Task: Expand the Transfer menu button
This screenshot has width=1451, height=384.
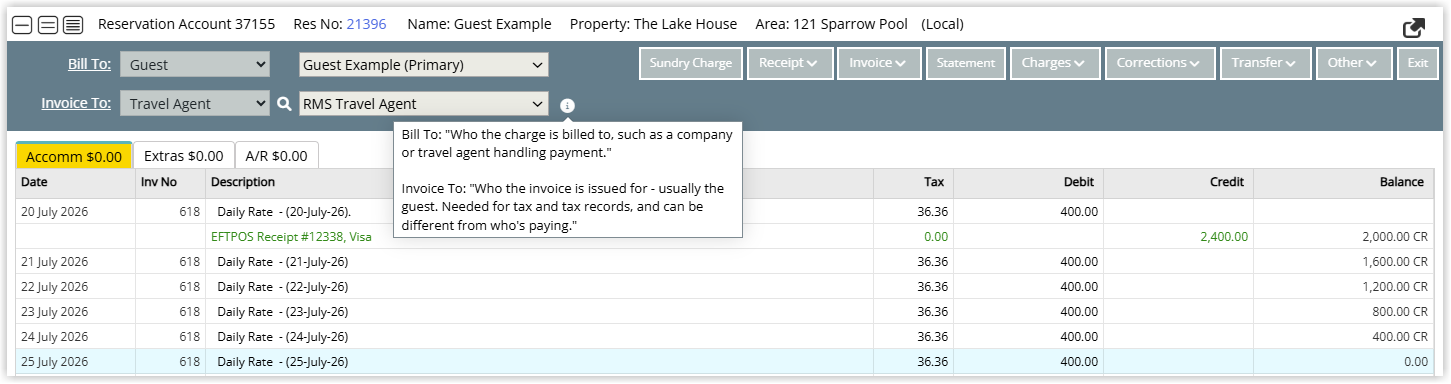Action: click(1265, 63)
